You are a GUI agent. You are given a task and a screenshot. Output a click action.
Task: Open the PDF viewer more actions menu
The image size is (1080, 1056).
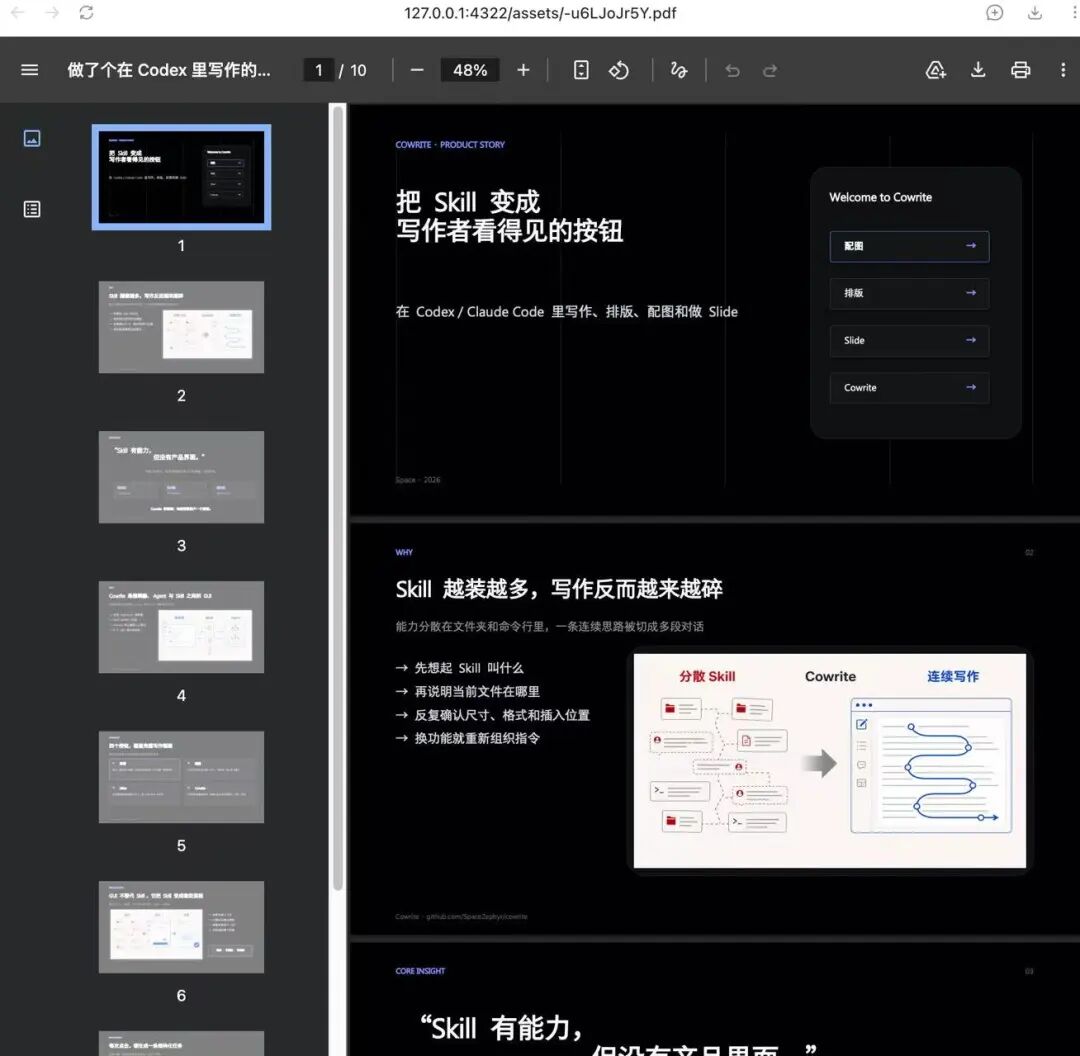[1063, 70]
